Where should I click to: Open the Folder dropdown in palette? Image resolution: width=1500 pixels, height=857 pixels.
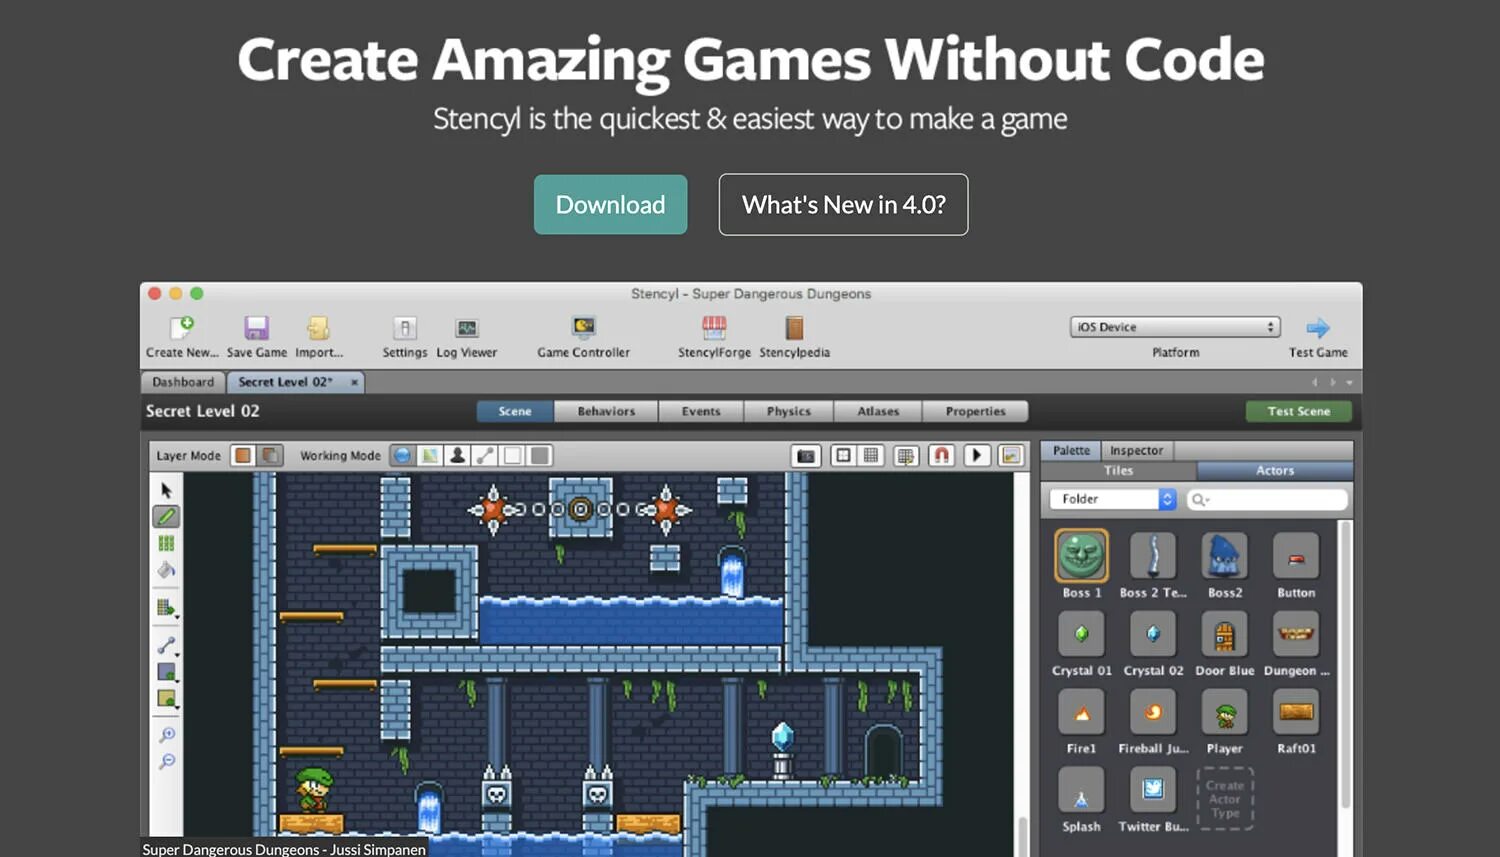click(x=1113, y=499)
